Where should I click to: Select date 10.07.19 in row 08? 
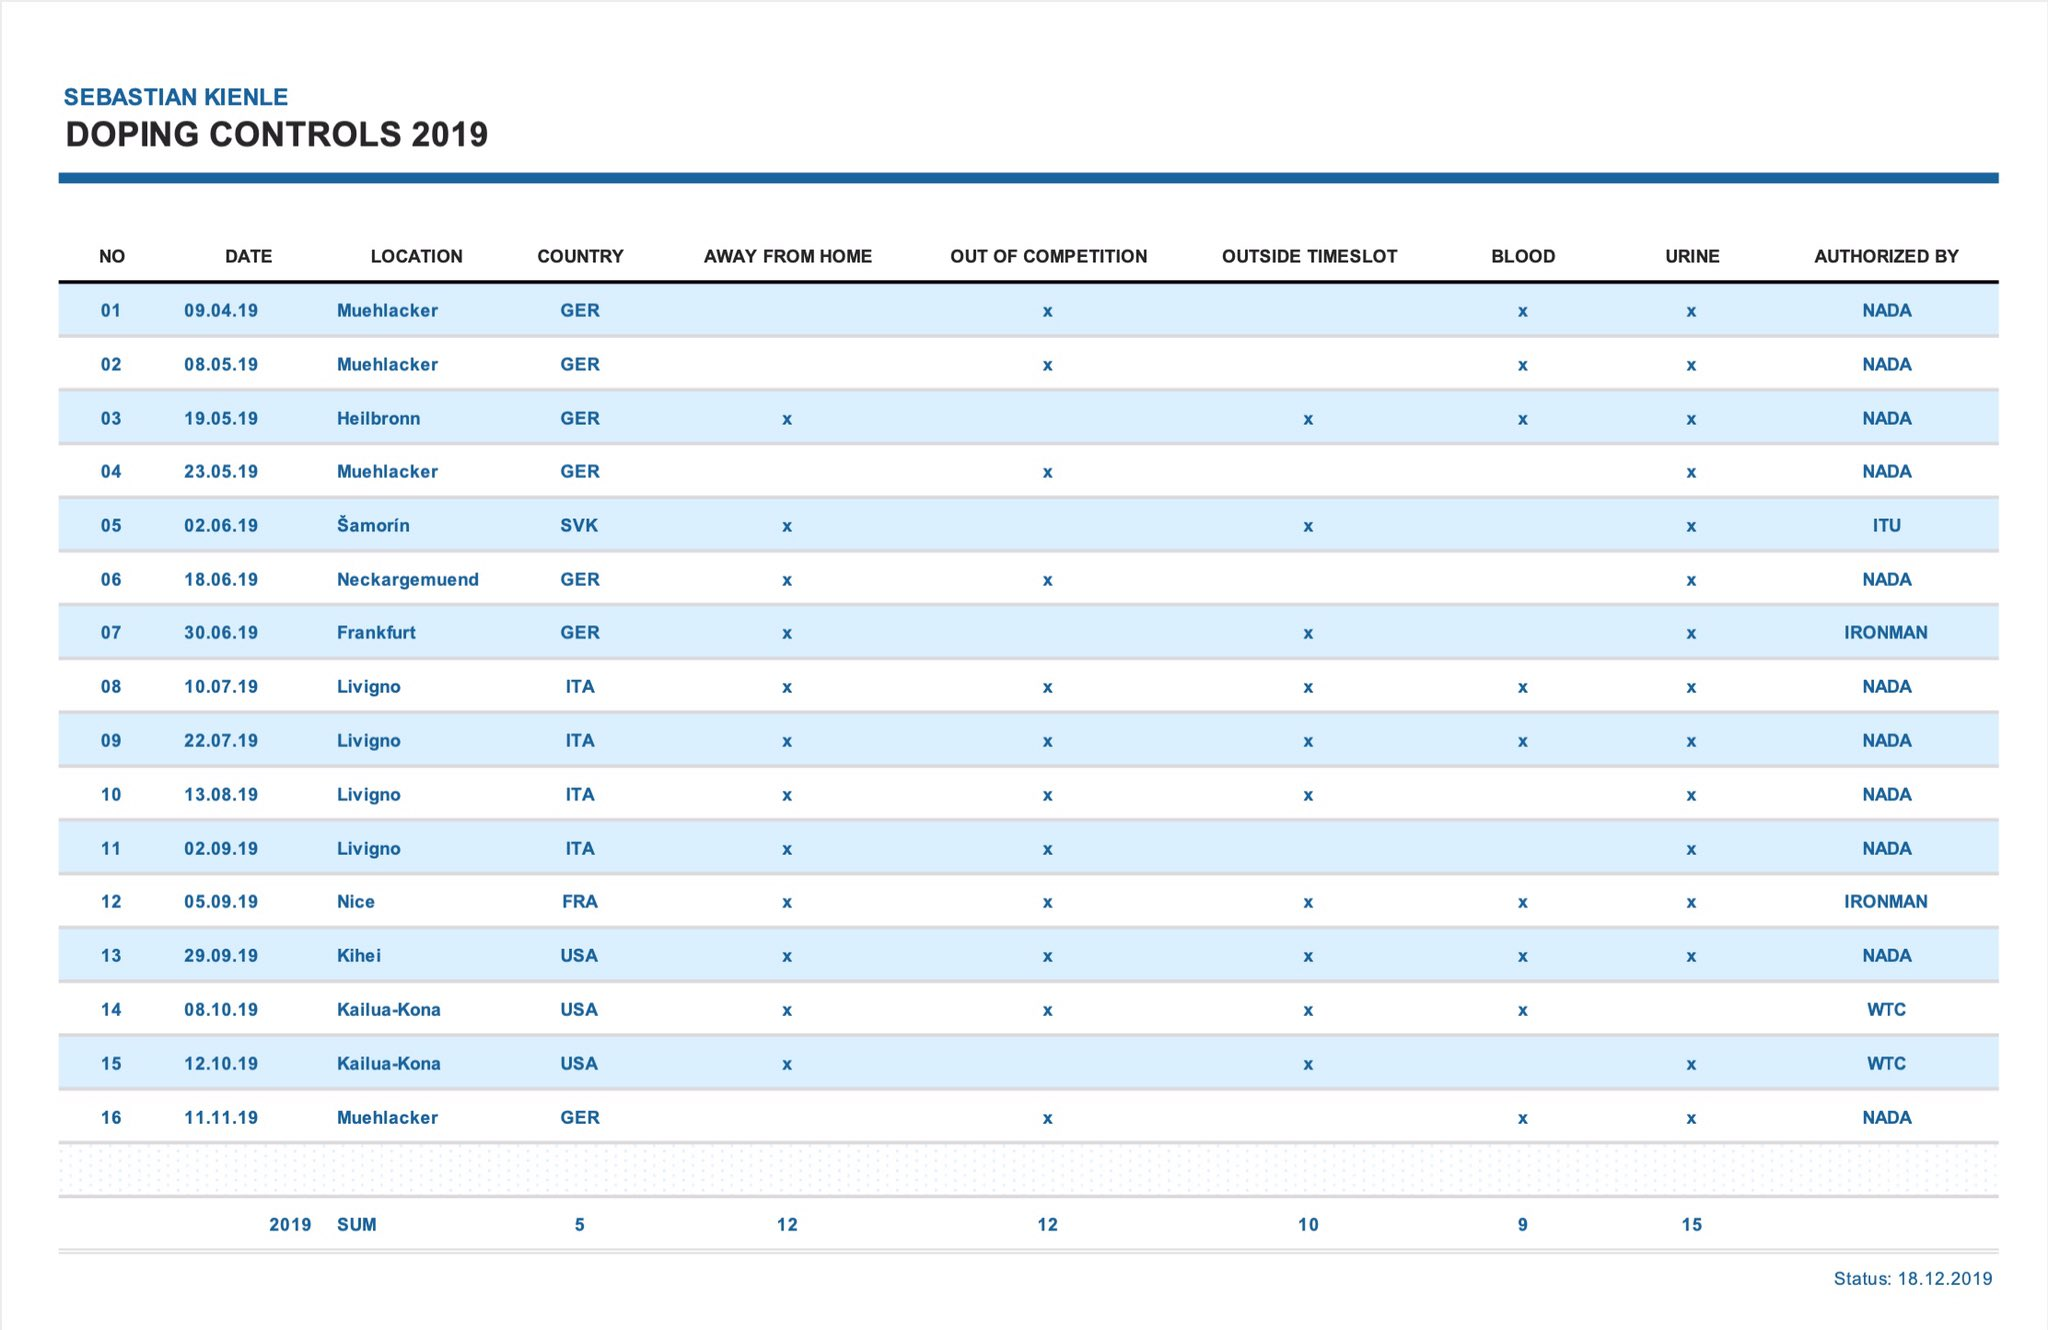pyautogui.click(x=221, y=686)
